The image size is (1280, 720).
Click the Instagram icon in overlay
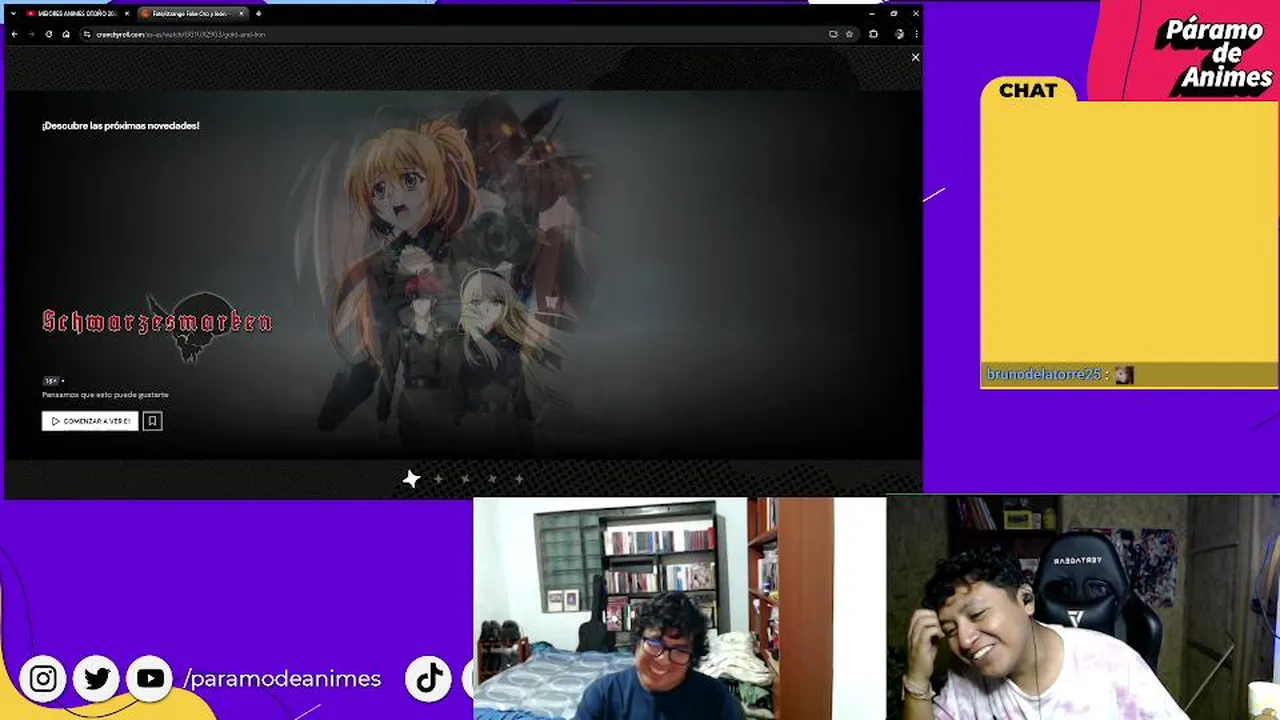(x=43, y=679)
